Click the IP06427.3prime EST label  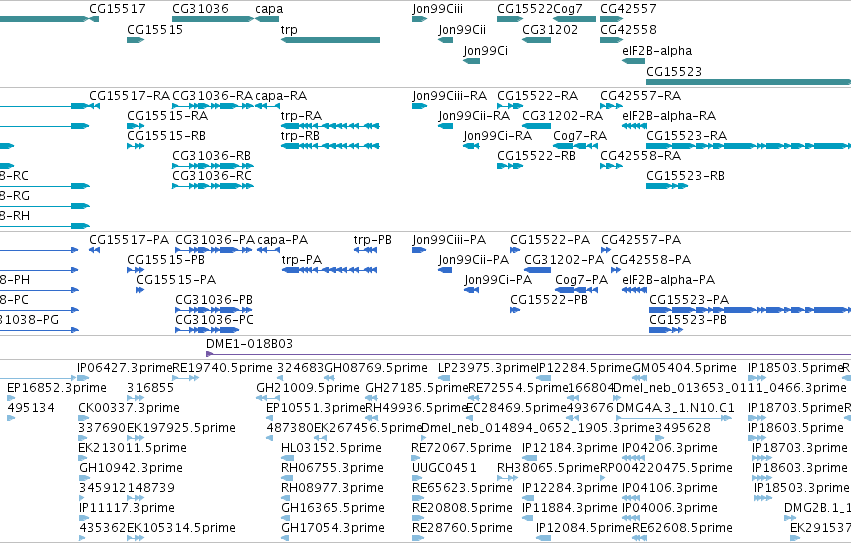(124, 368)
